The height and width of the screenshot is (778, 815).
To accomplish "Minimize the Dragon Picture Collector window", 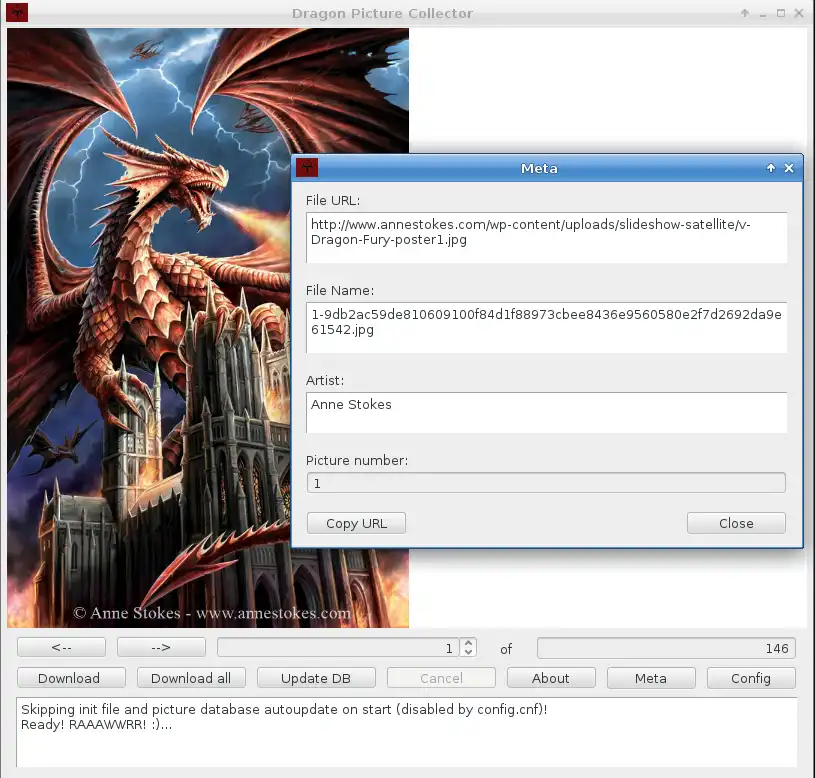I will click(763, 14).
